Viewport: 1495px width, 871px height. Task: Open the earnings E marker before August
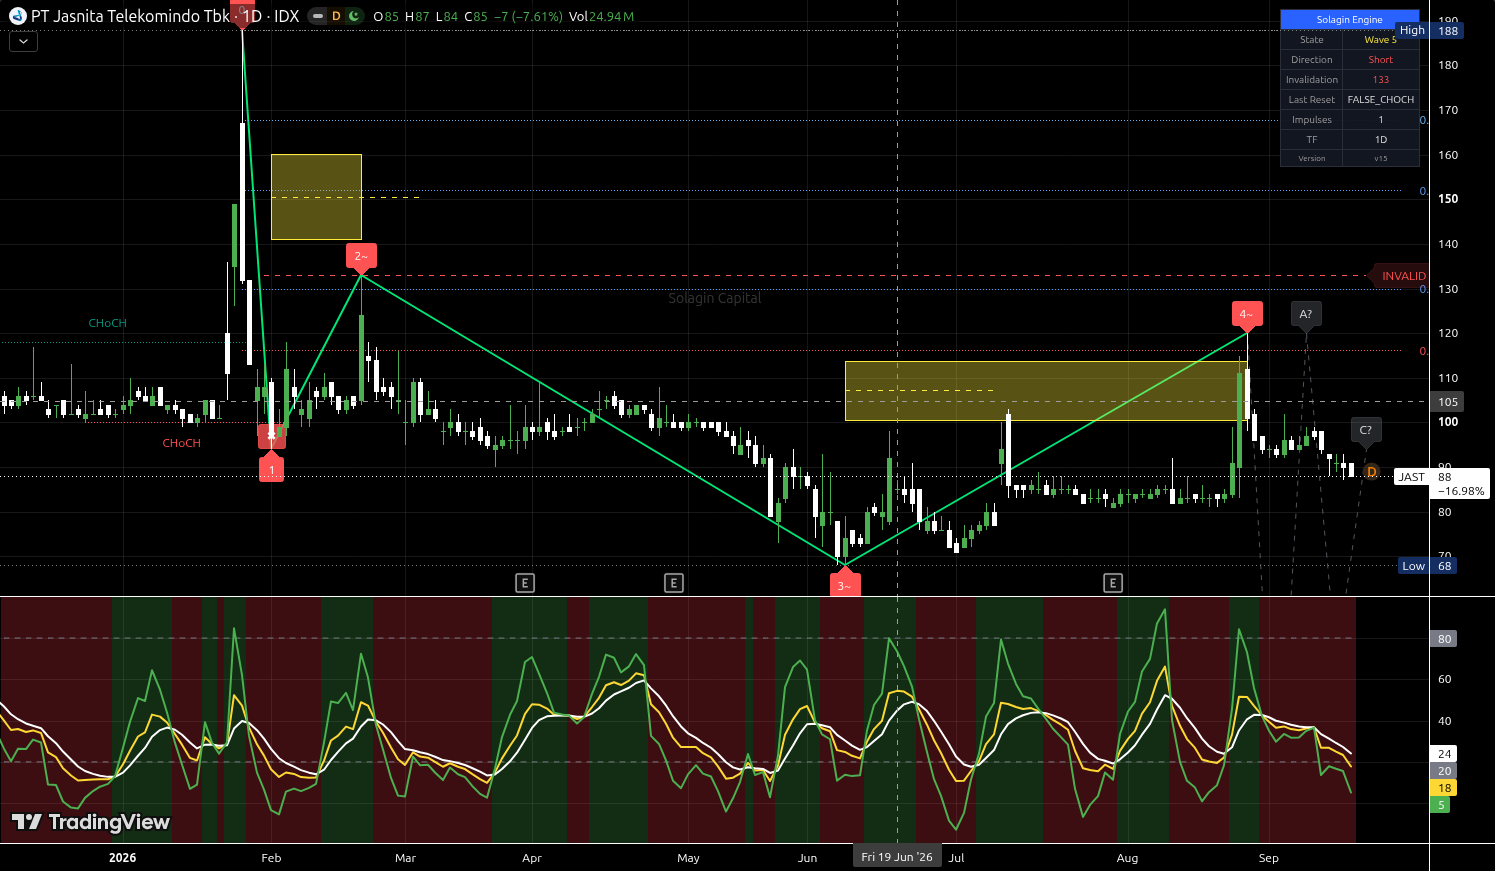point(1113,583)
